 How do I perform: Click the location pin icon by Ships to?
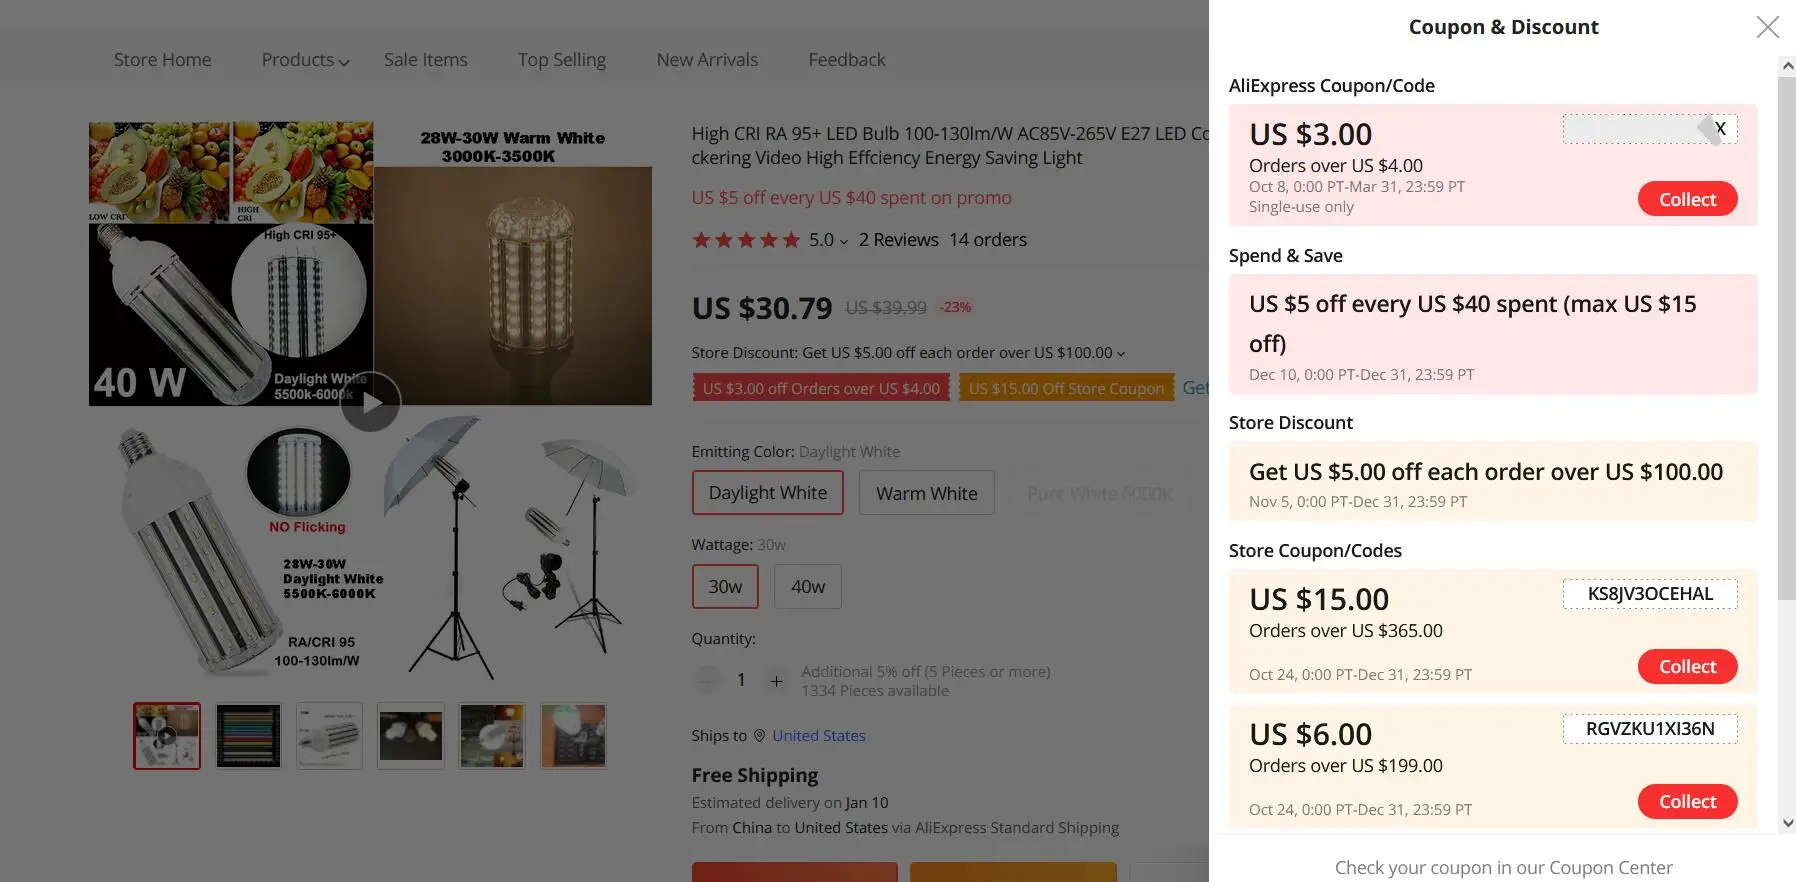click(759, 736)
